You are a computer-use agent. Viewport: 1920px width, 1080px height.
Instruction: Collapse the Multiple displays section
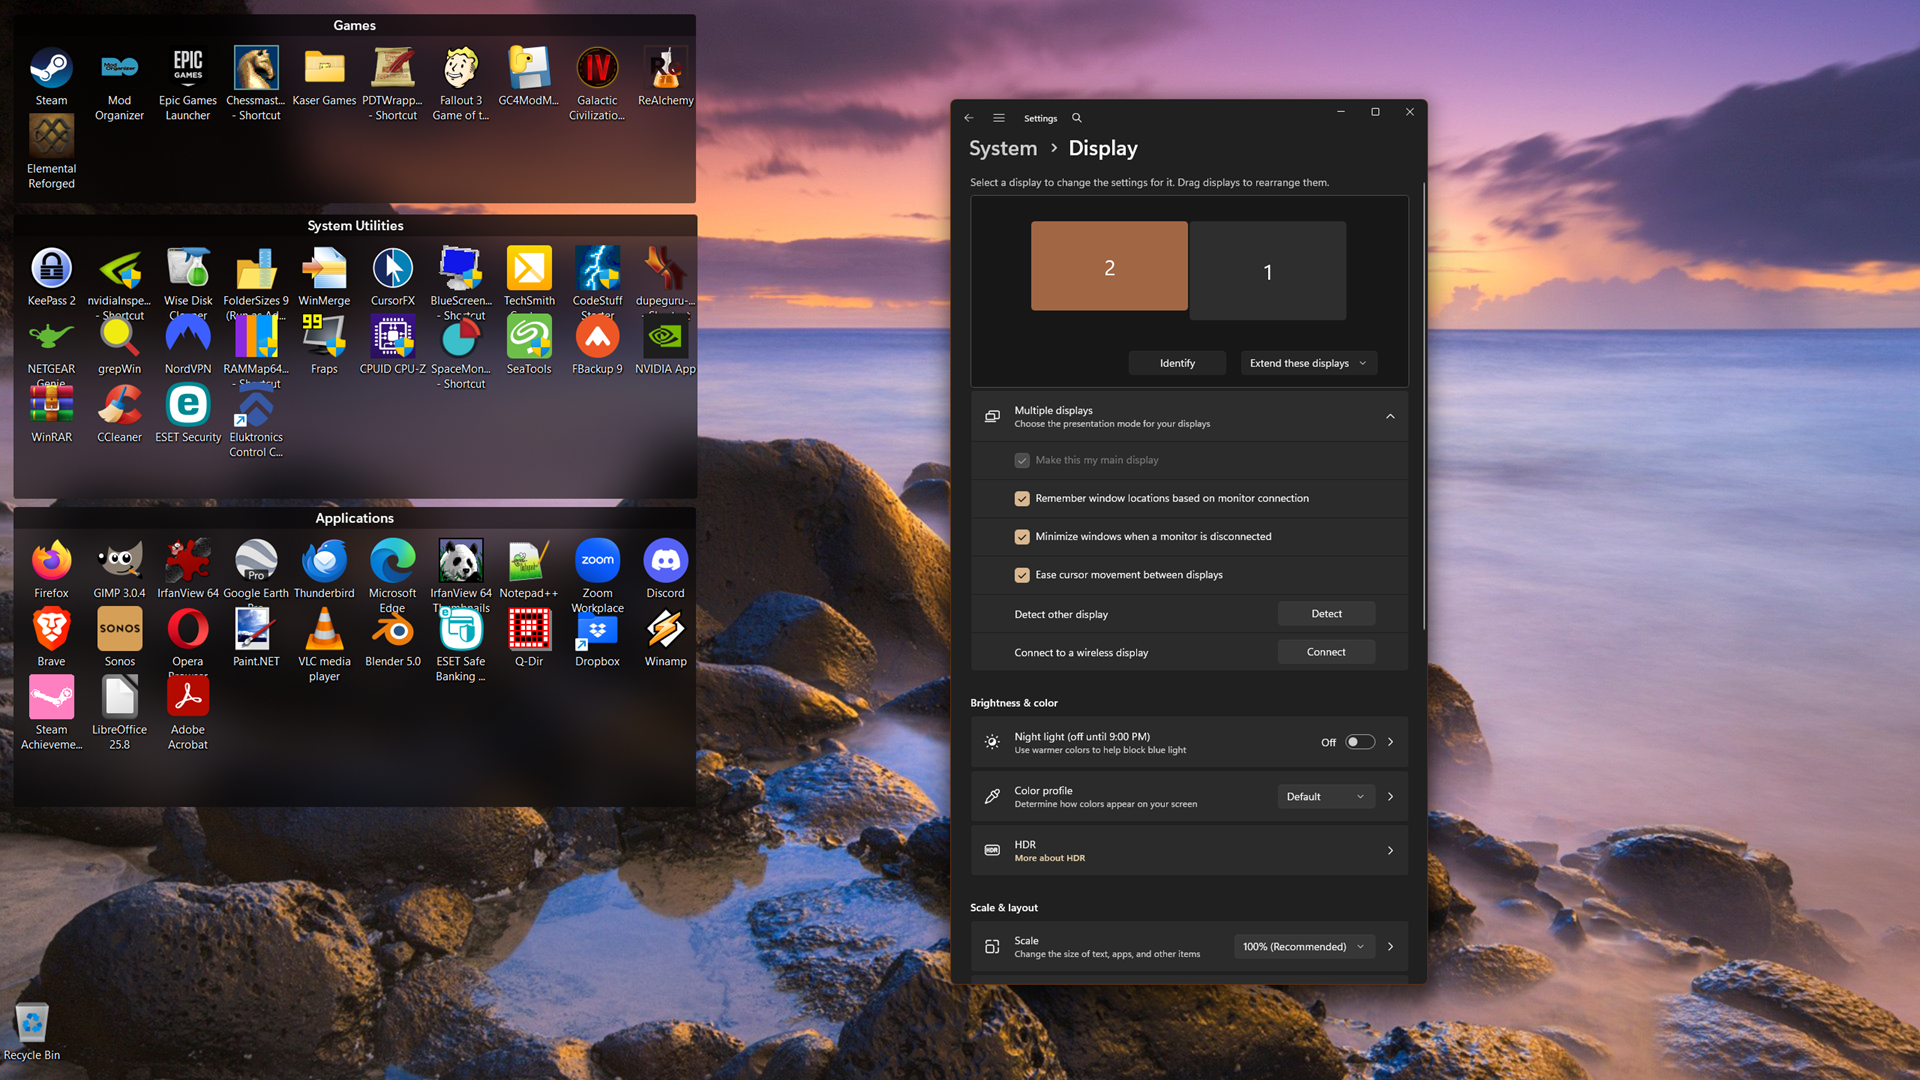(1390, 417)
